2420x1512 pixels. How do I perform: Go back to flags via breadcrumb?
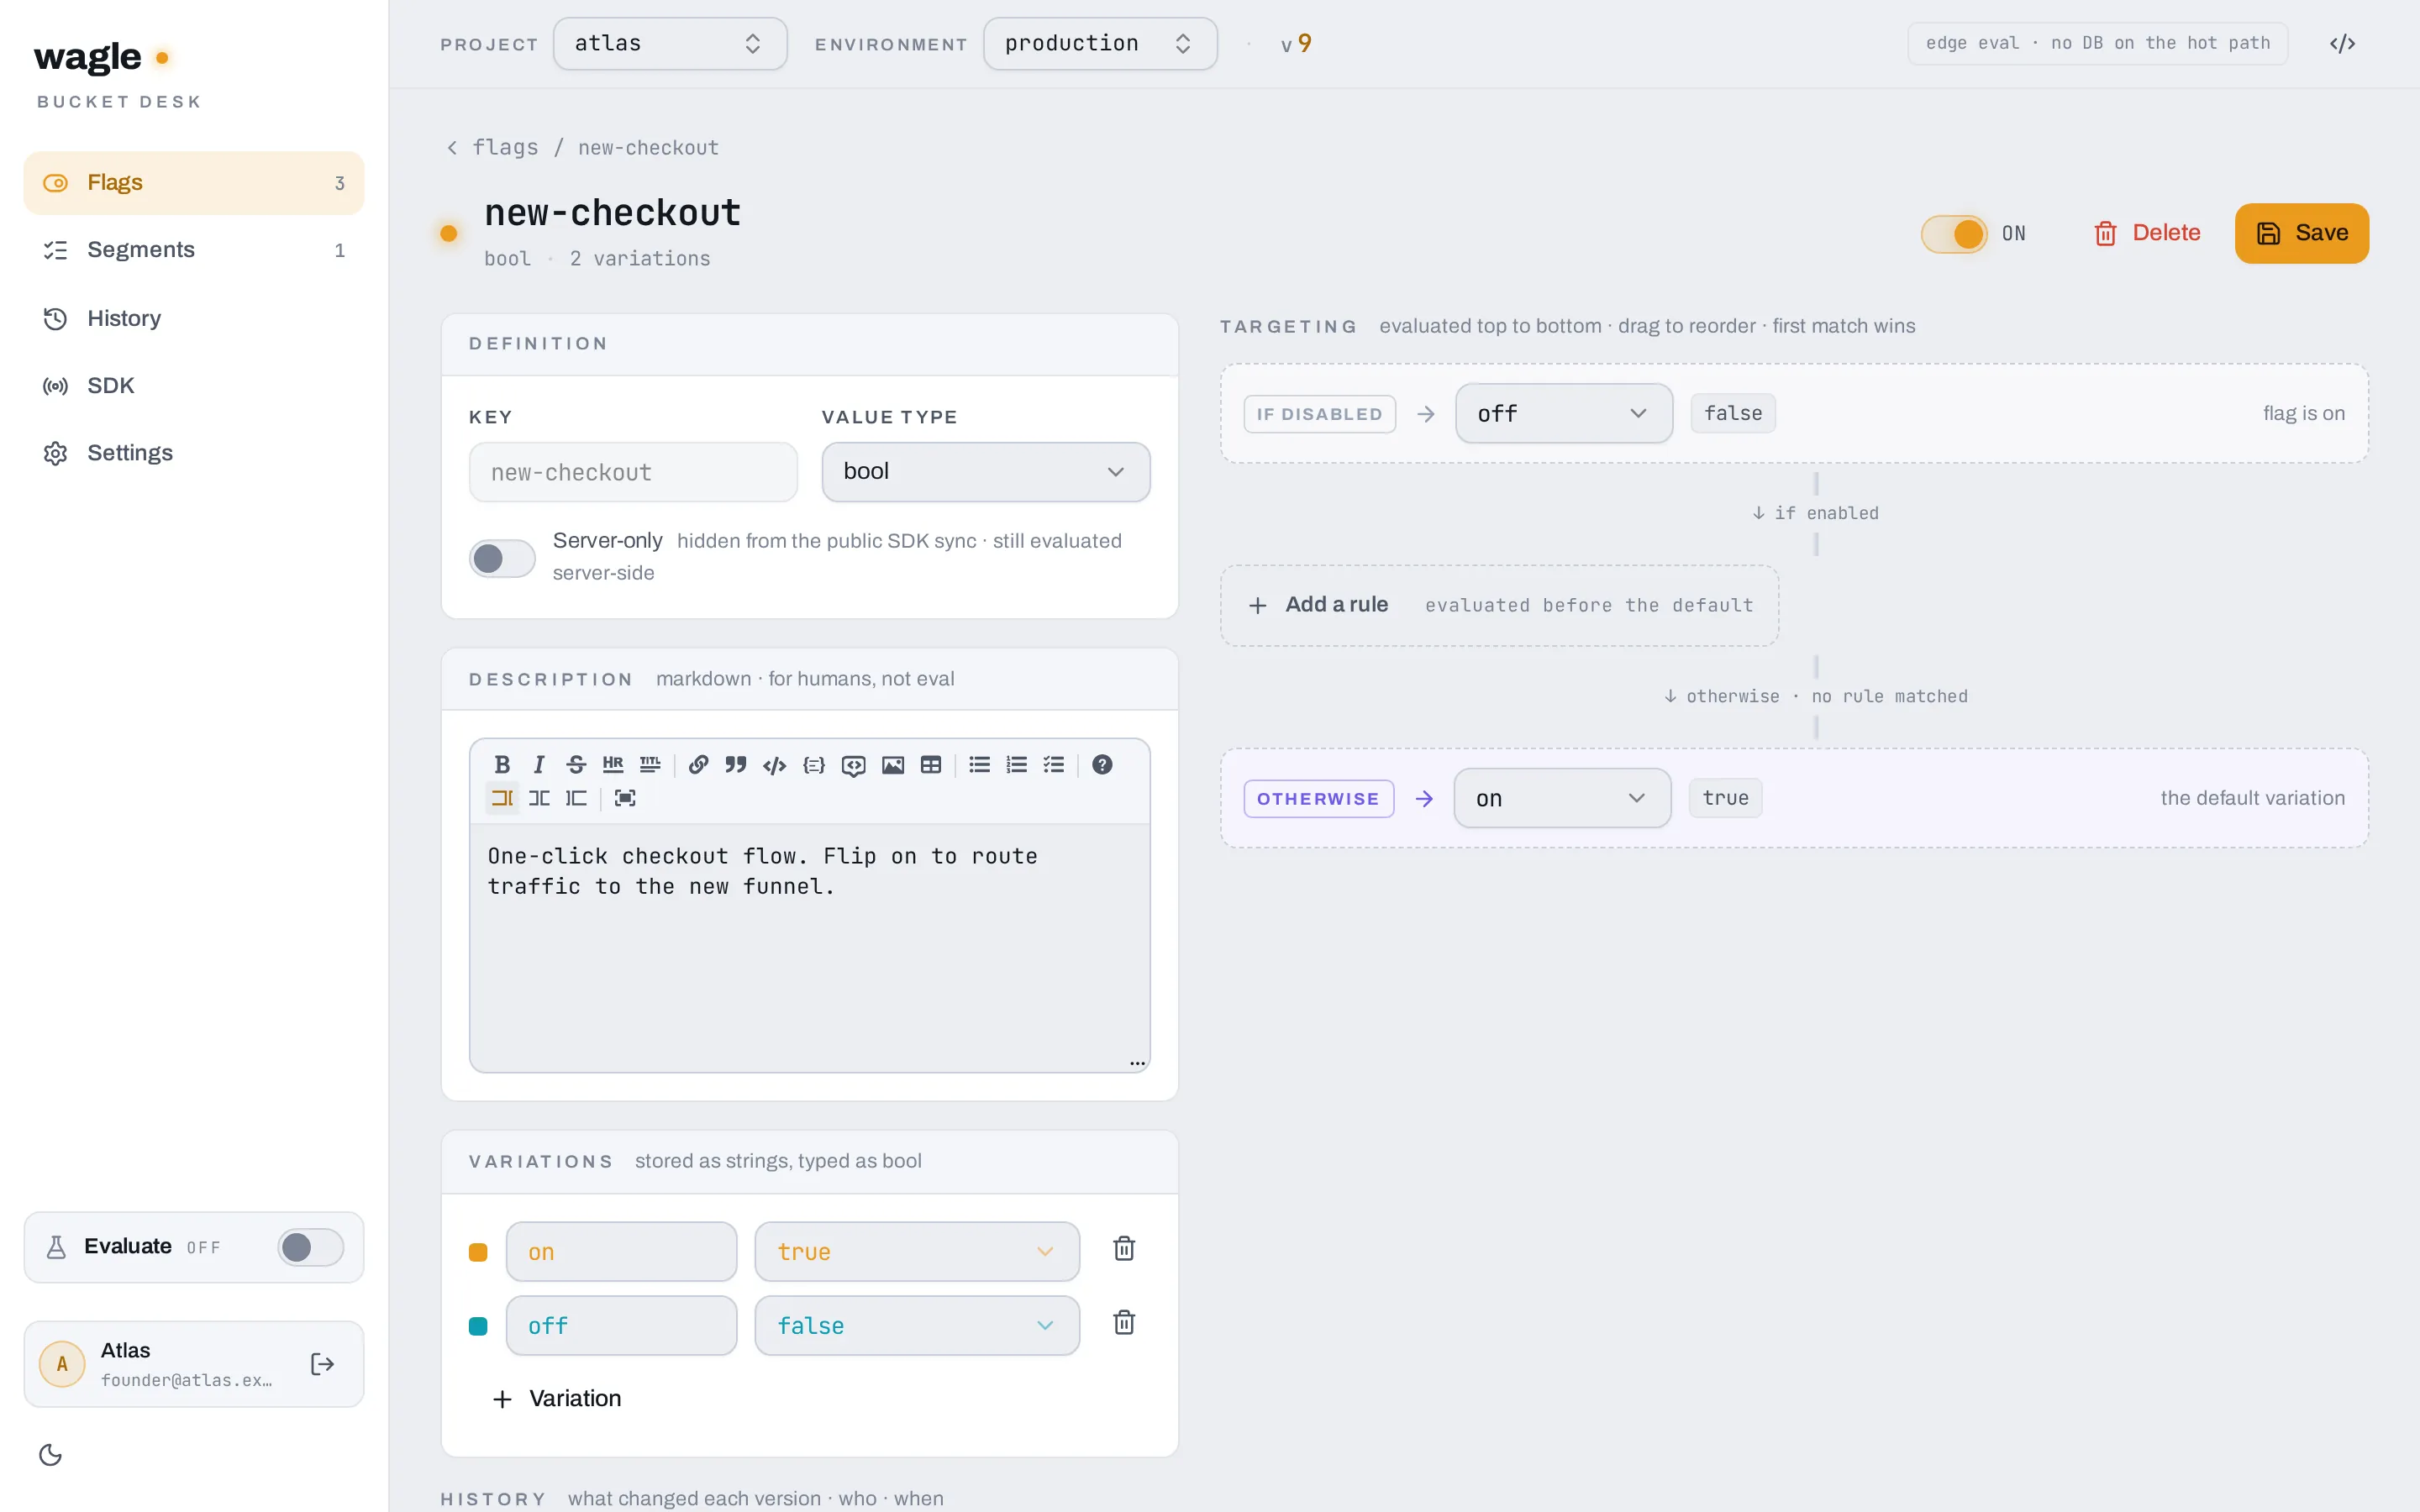pos(493,148)
